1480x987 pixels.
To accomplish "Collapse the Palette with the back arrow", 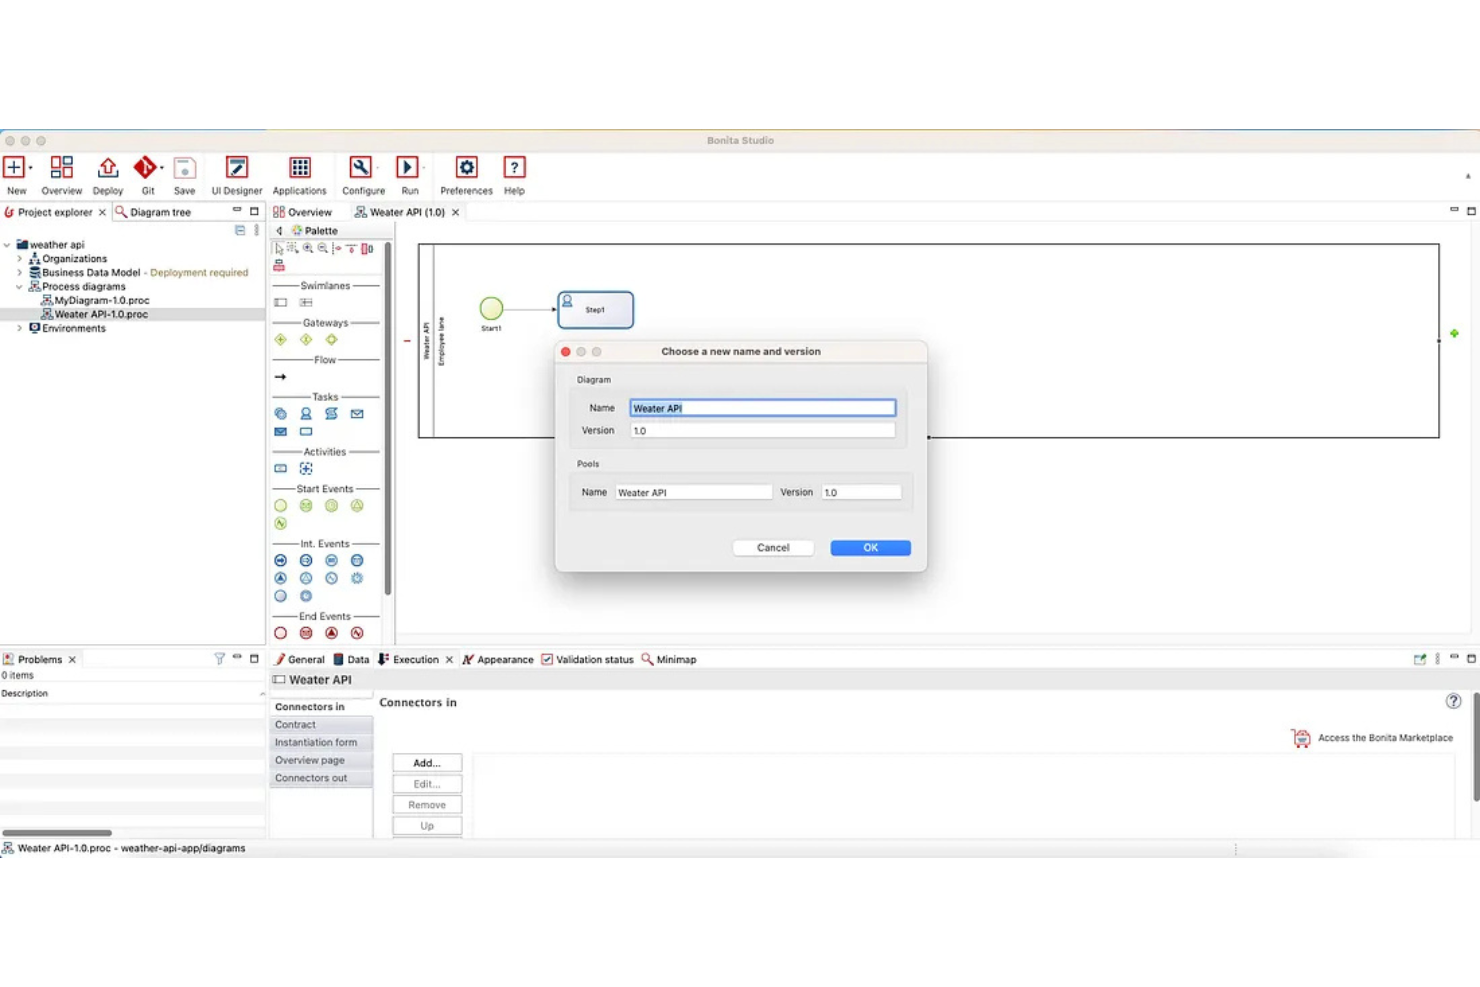I will pyautogui.click(x=280, y=231).
